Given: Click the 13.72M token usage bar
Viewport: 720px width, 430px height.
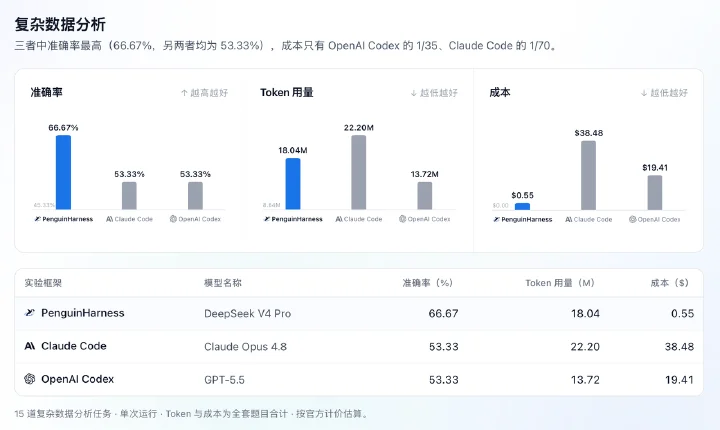Looking at the screenshot, I should 425,196.
